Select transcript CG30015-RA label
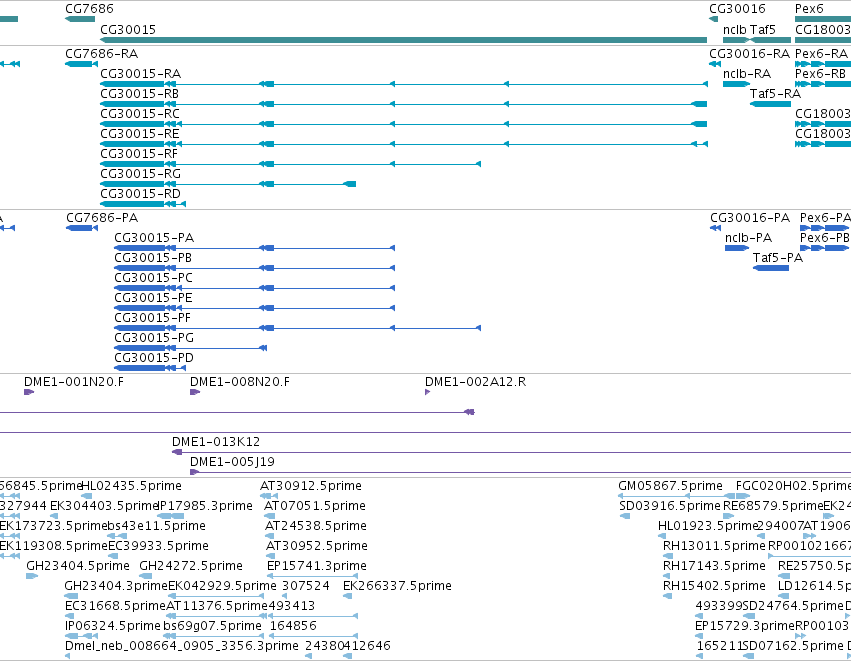 (141, 74)
